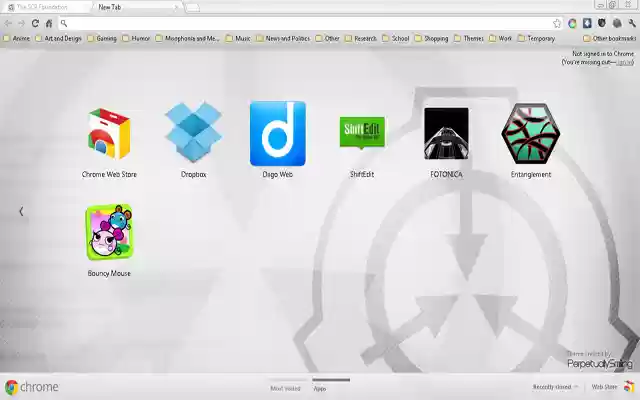The height and width of the screenshot is (400, 640).
Task: Expand the Themes bookmarks folder
Action: [x=469, y=38]
